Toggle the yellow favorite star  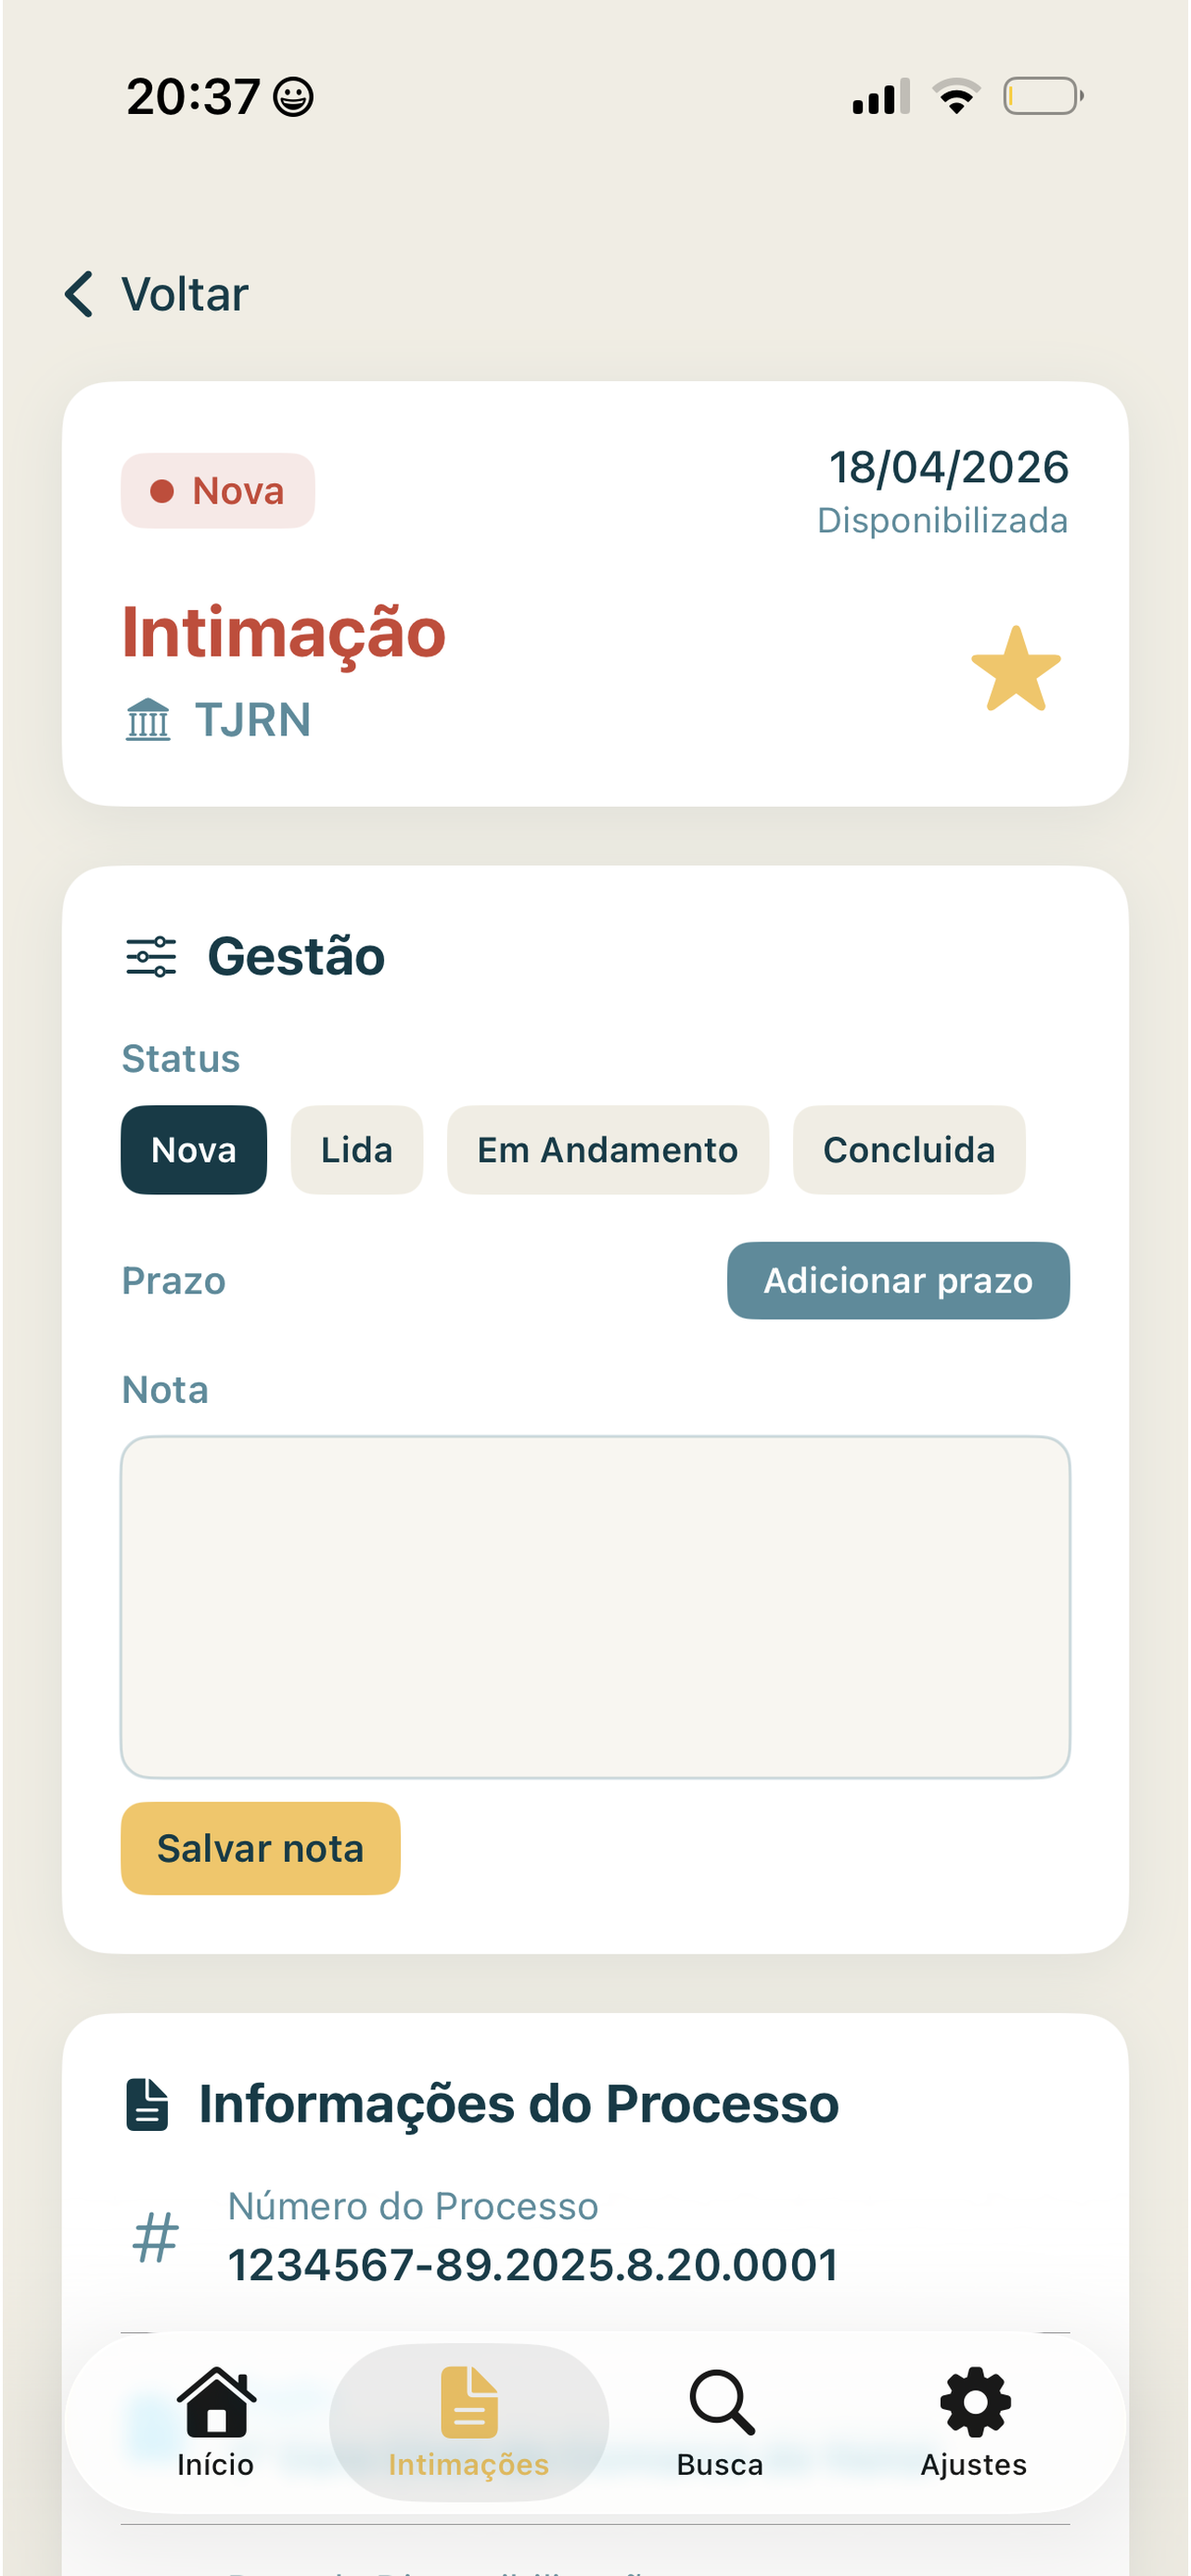click(x=1015, y=669)
